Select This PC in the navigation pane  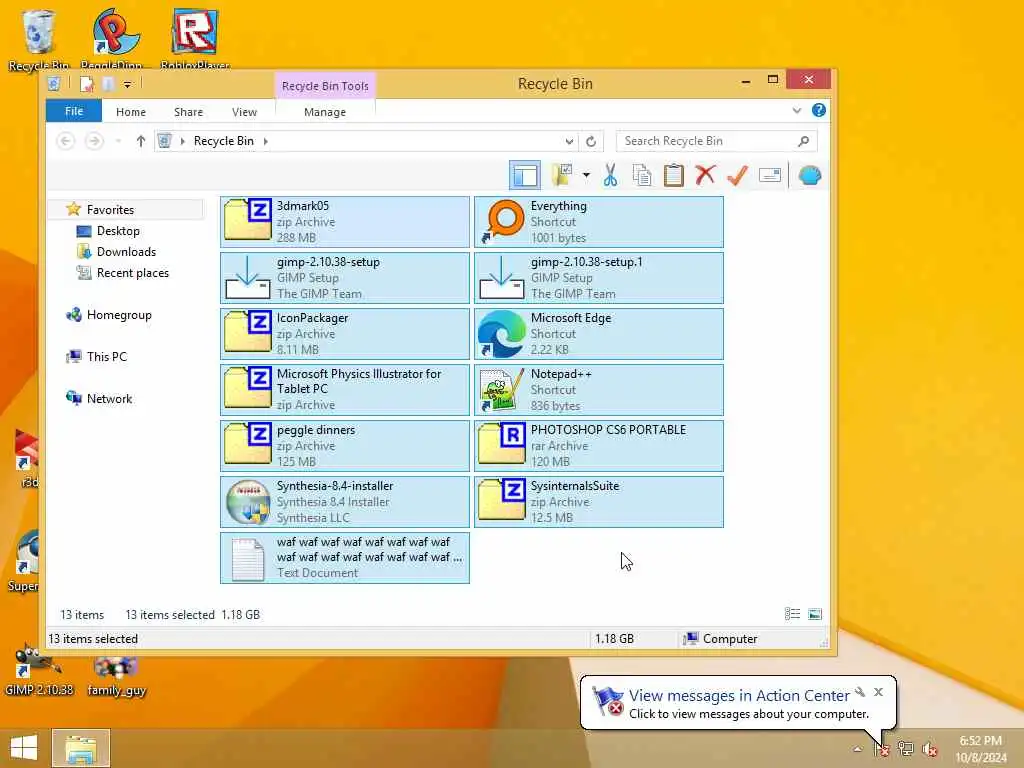click(x=106, y=357)
